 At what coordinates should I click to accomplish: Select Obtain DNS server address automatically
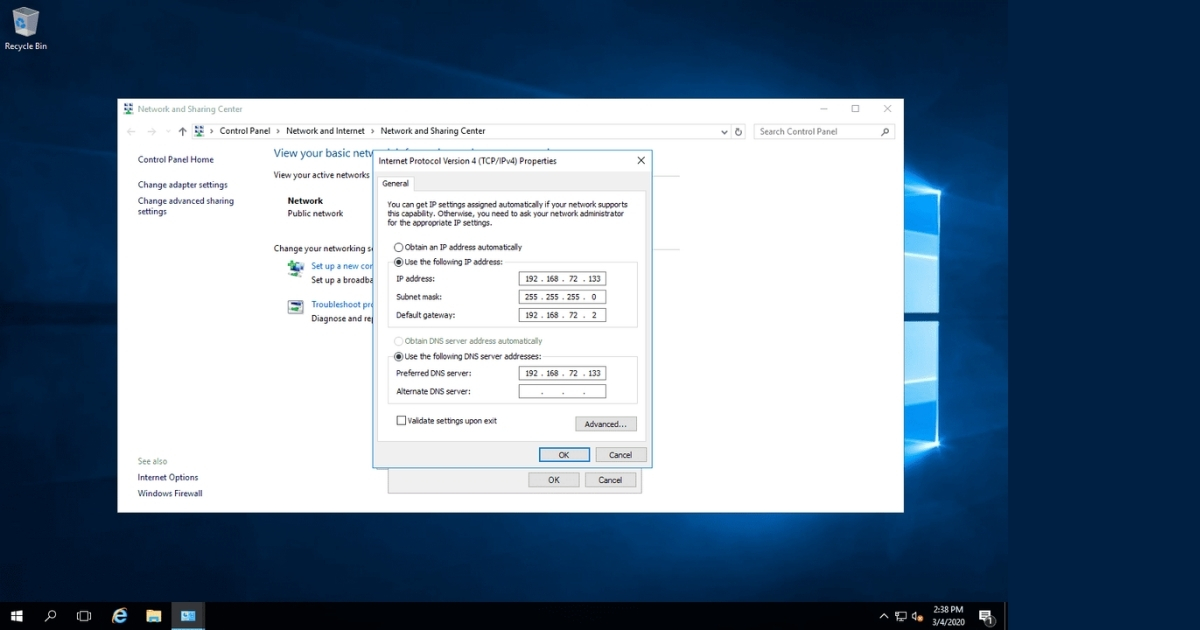398,340
